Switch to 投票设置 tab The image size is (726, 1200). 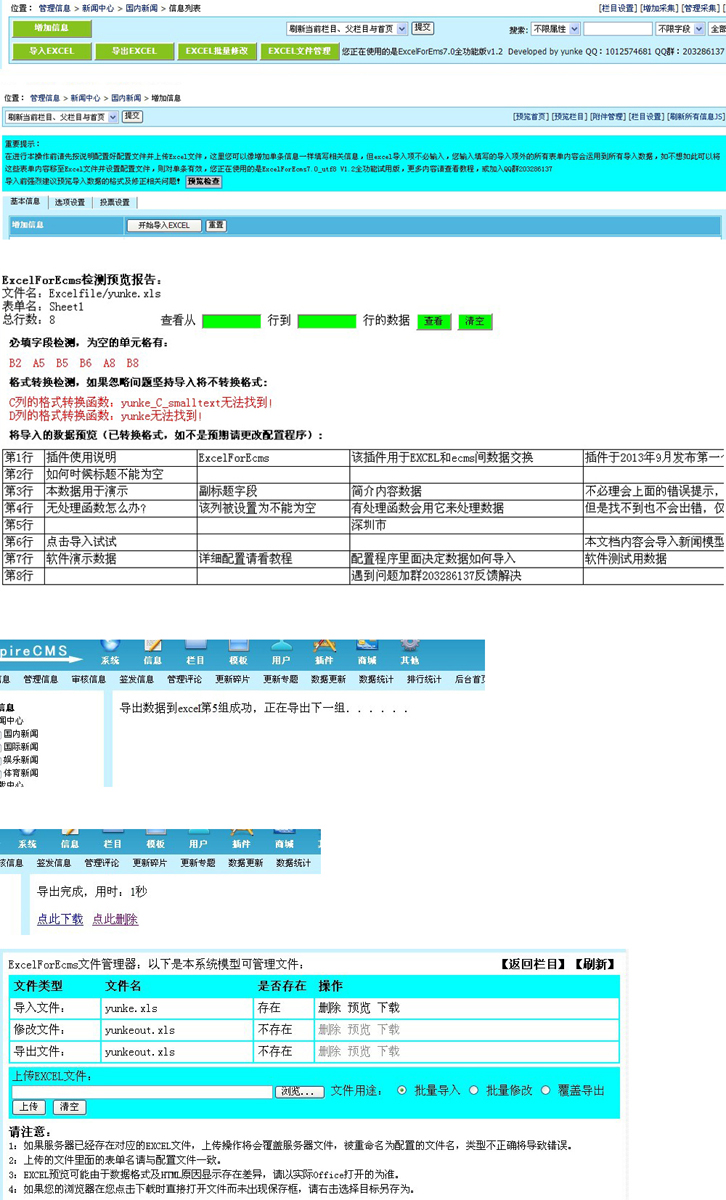(x=114, y=202)
